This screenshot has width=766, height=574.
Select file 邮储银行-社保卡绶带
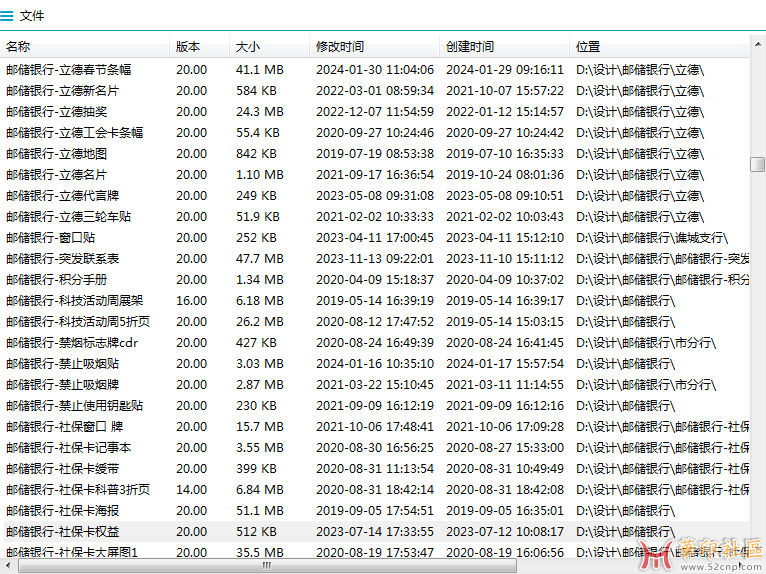coord(63,469)
